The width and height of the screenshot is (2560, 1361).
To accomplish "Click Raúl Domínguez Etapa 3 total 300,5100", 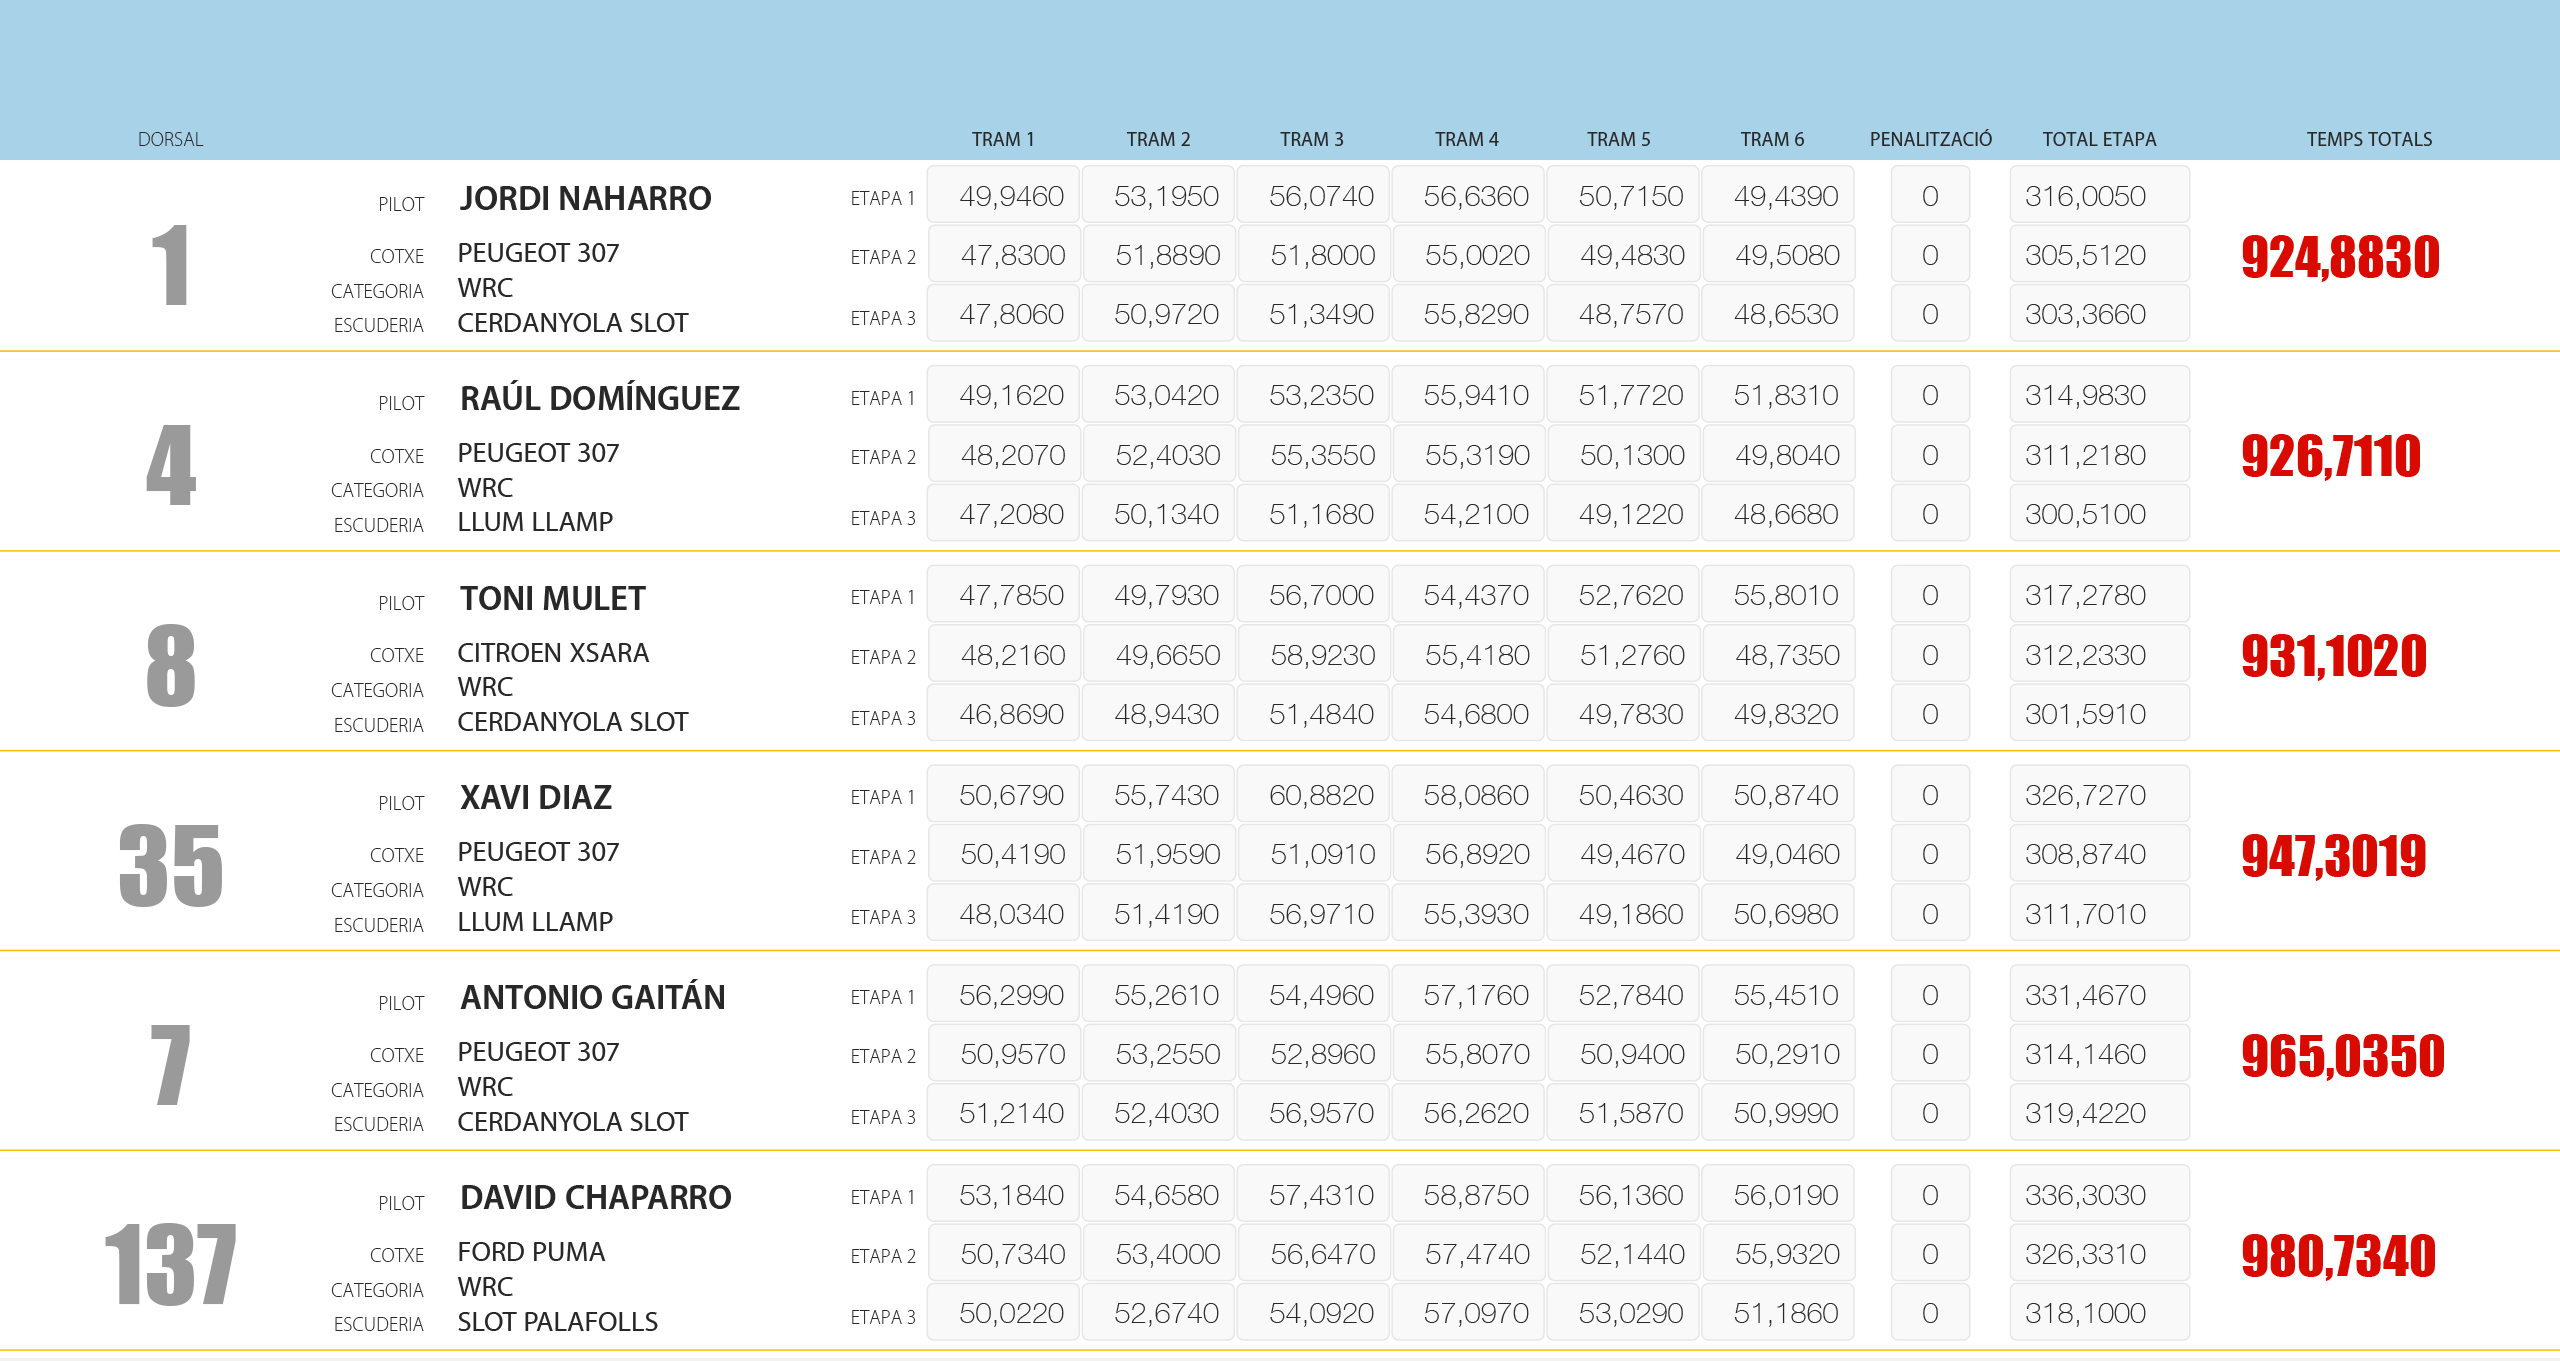I will [2098, 514].
